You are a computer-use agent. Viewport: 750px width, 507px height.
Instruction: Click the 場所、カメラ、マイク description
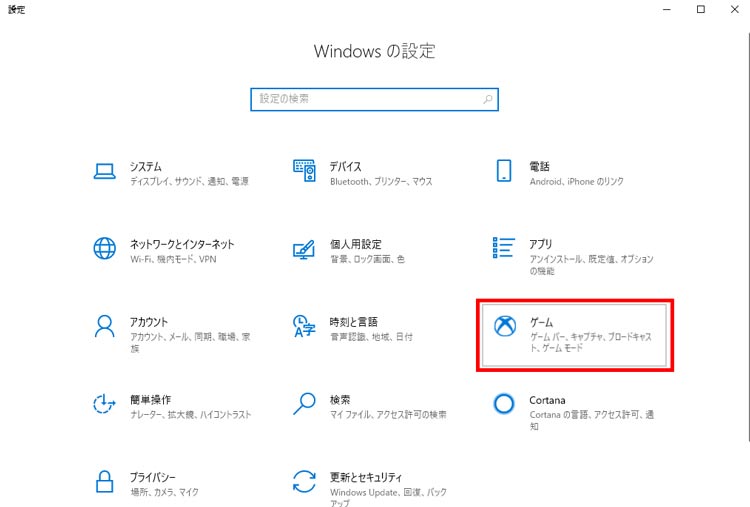(x=164, y=492)
